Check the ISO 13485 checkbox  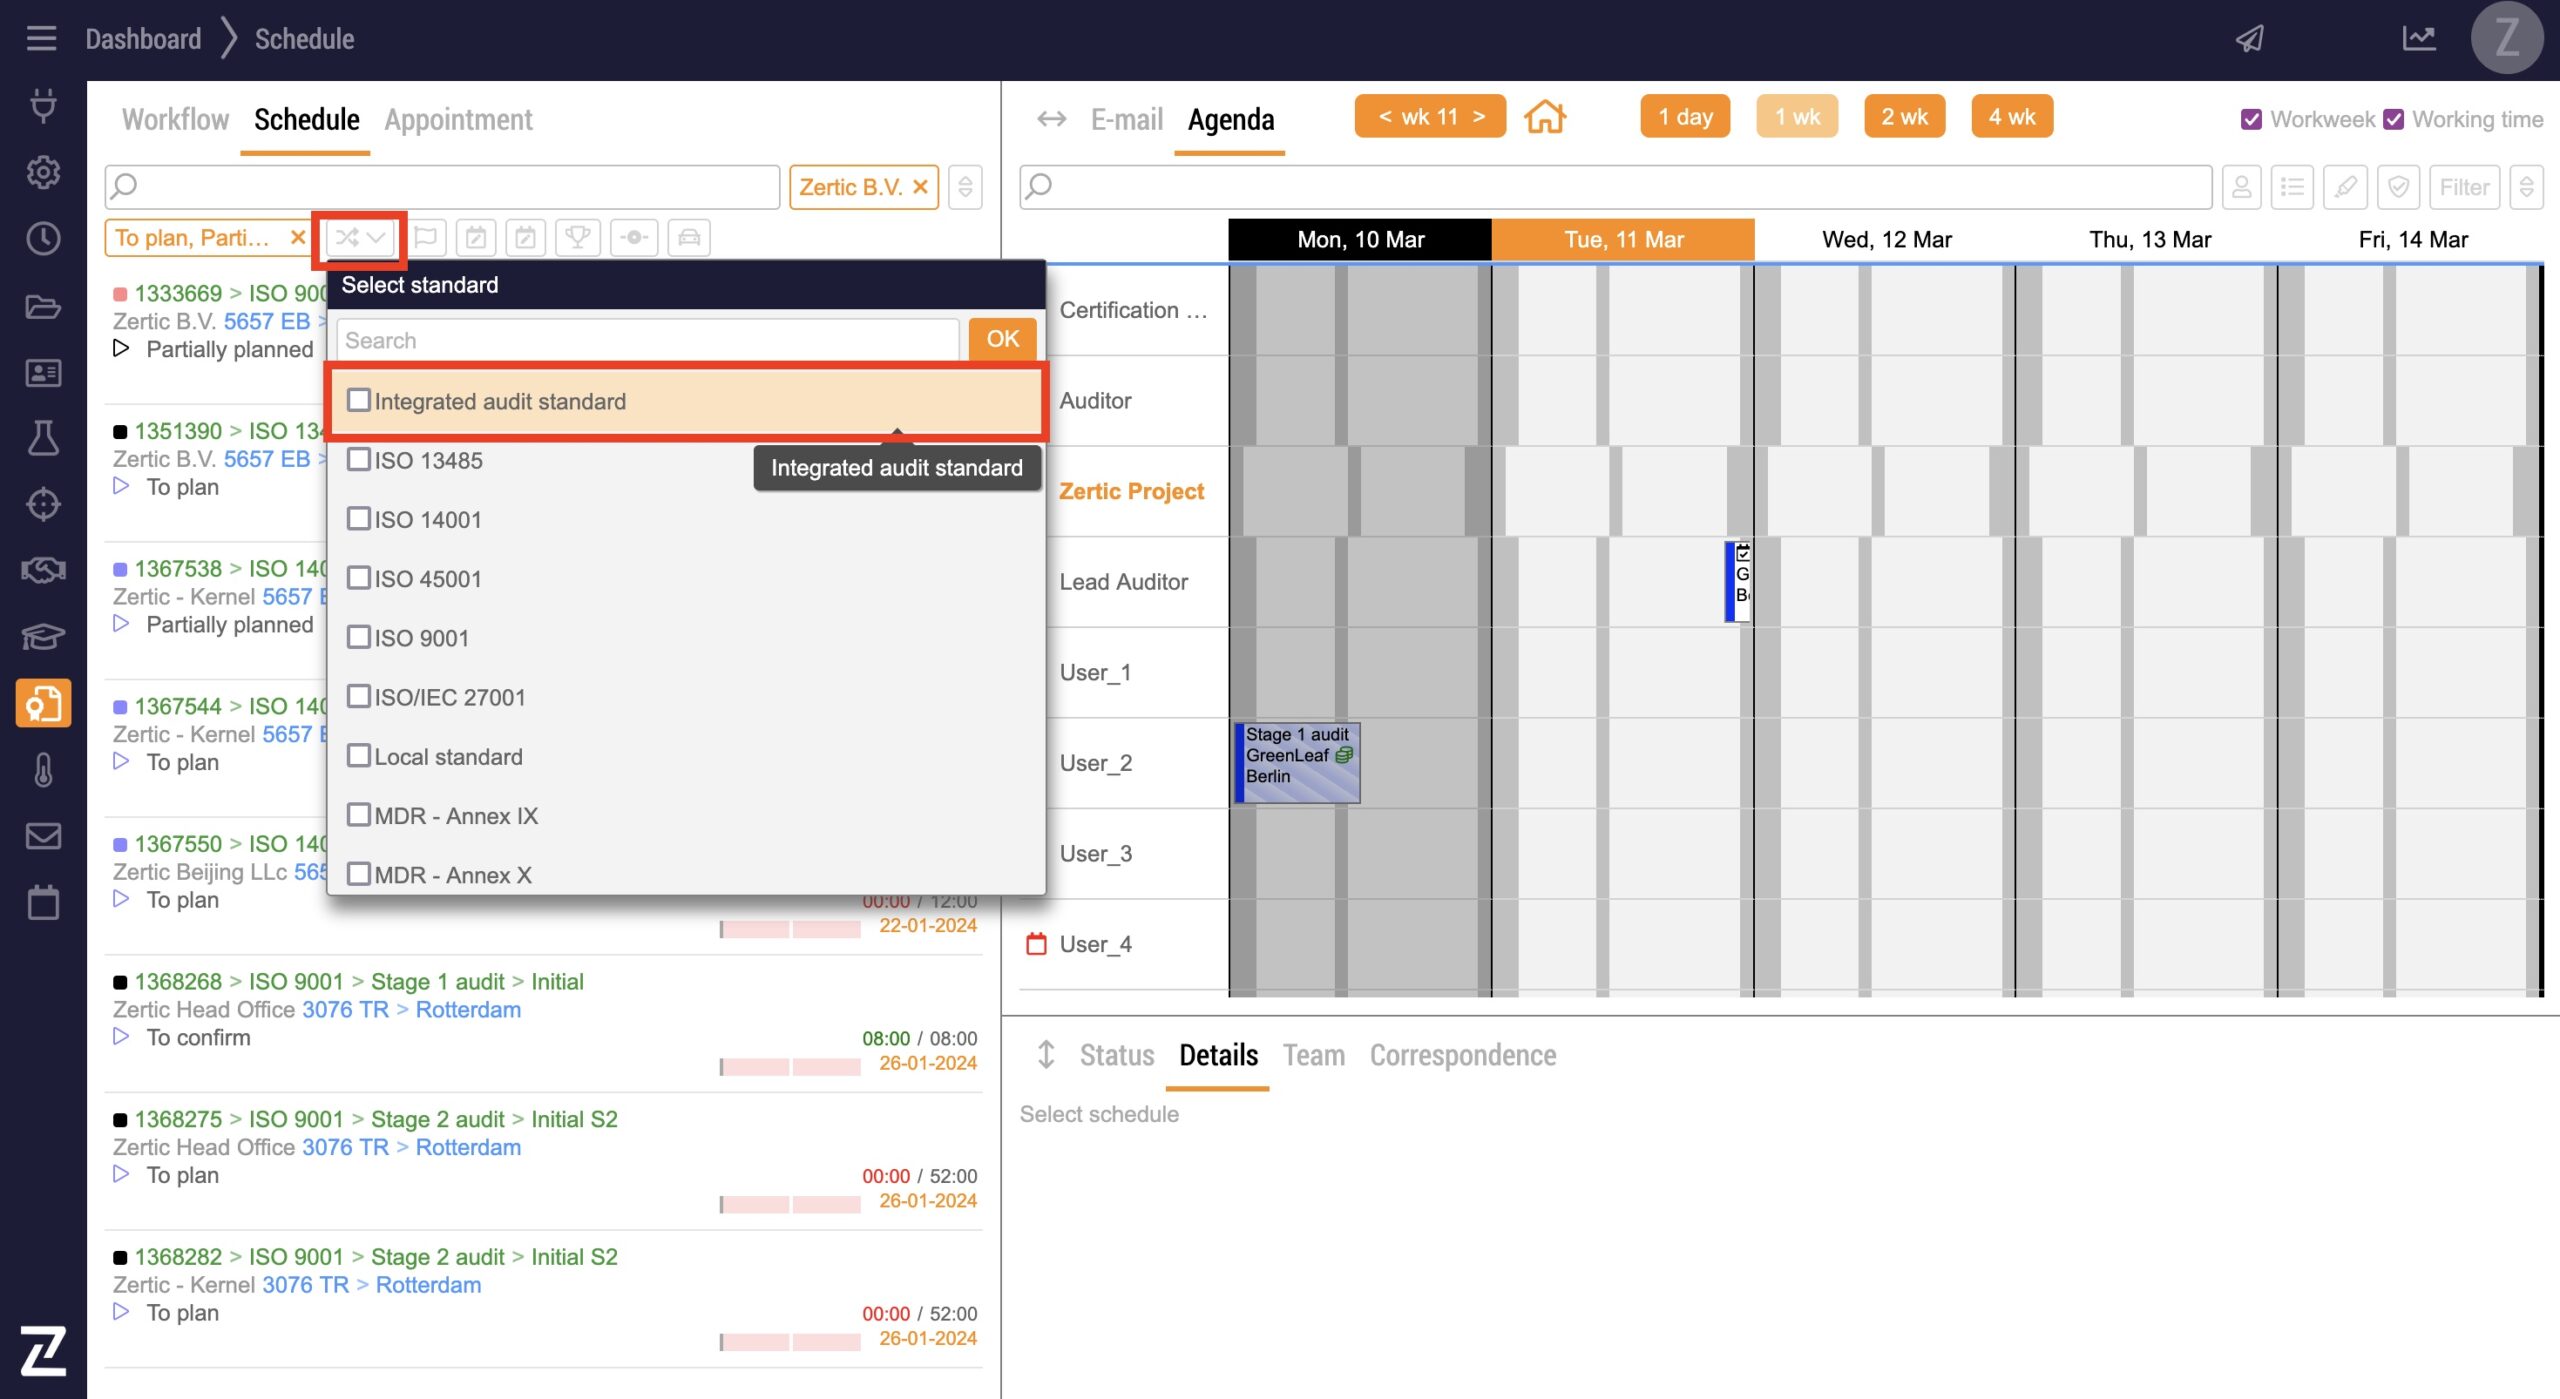click(x=359, y=460)
